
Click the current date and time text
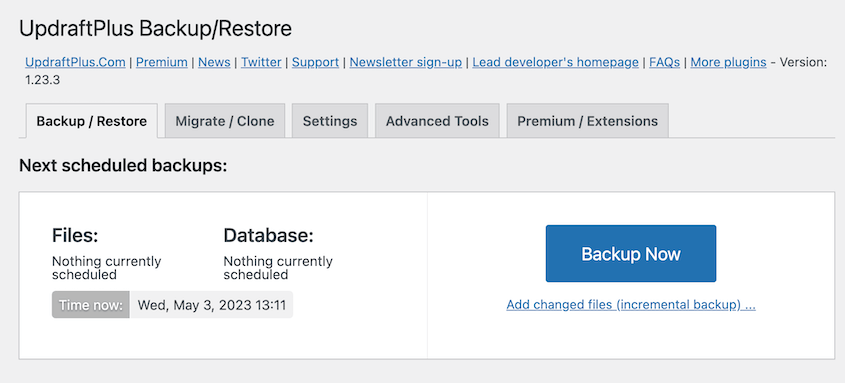pos(211,305)
